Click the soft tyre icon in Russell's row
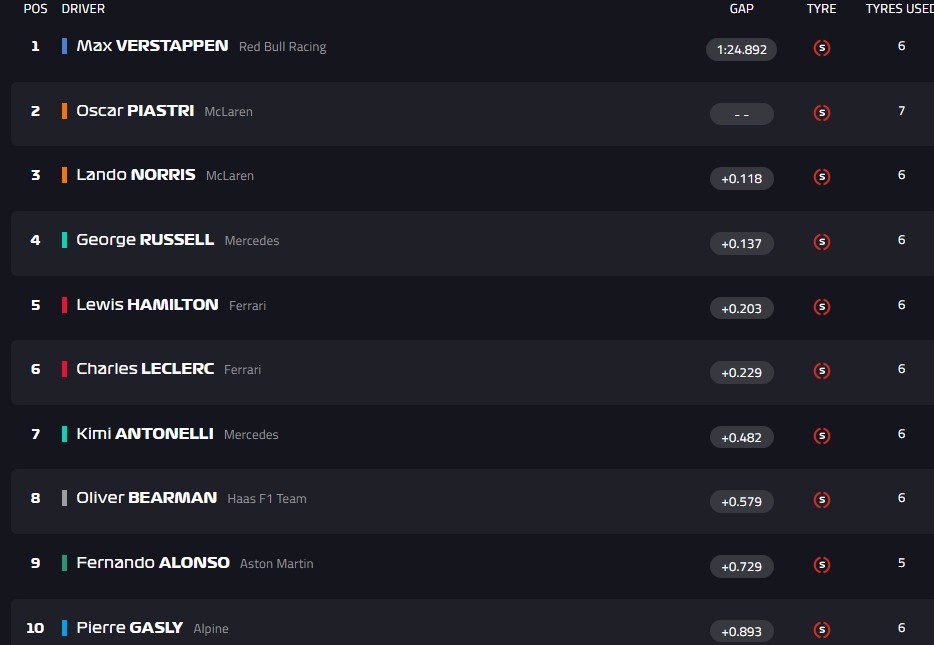Image resolution: width=934 pixels, height=645 pixels. click(x=822, y=242)
